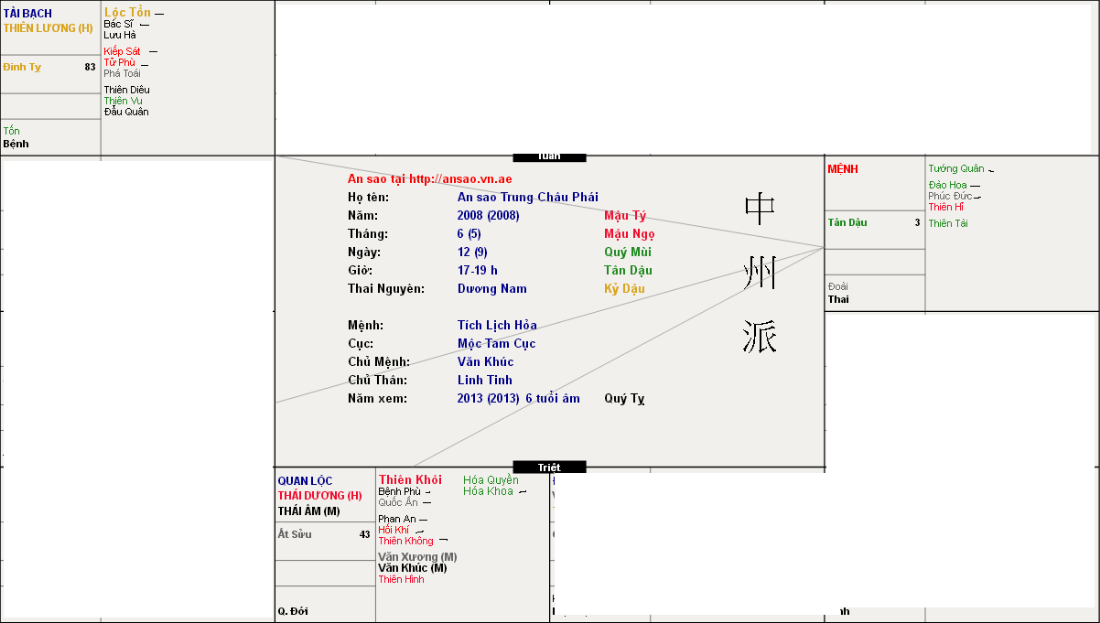Click the Đinh Tỵ palace branch label

(x=22, y=67)
